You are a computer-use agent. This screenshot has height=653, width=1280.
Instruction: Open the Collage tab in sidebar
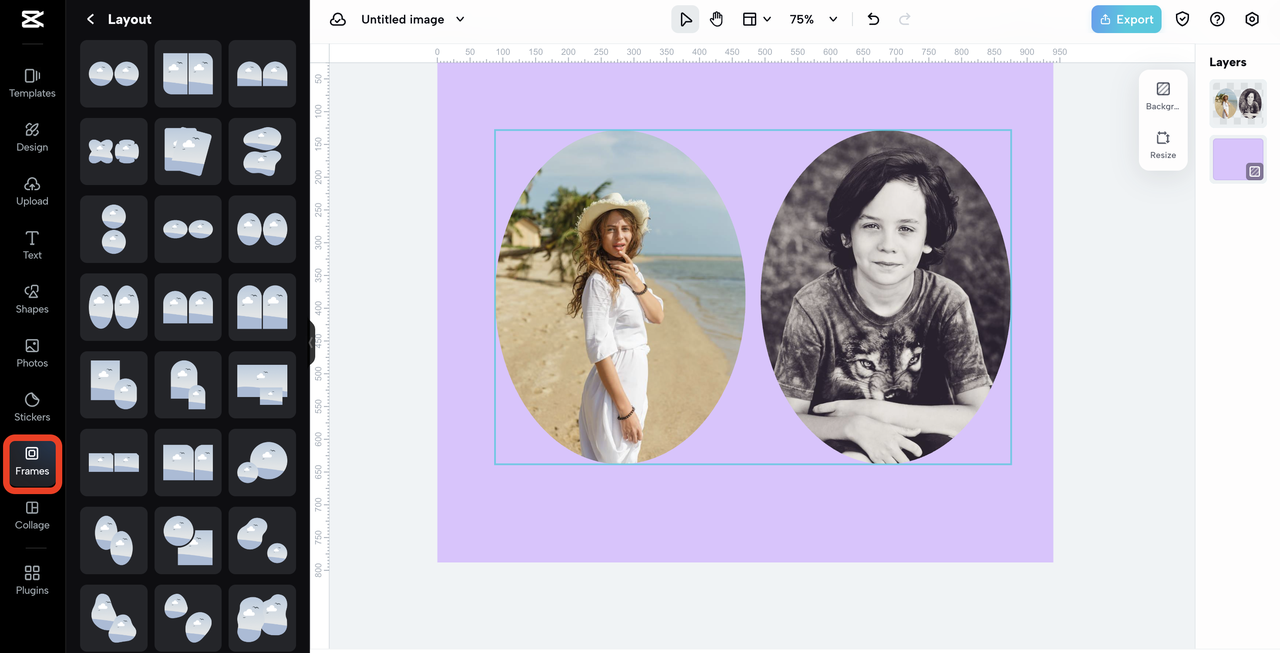click(32, 514)
